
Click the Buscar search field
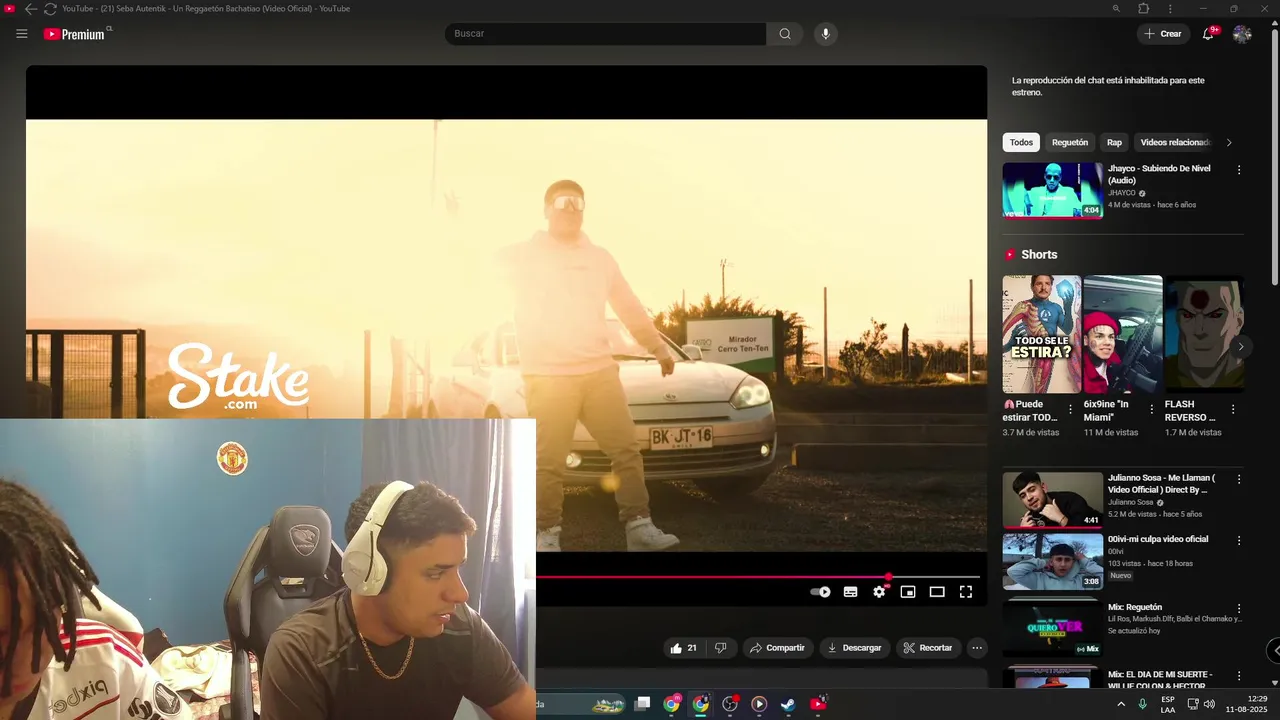pyautogui.click(x=605, y=34)
